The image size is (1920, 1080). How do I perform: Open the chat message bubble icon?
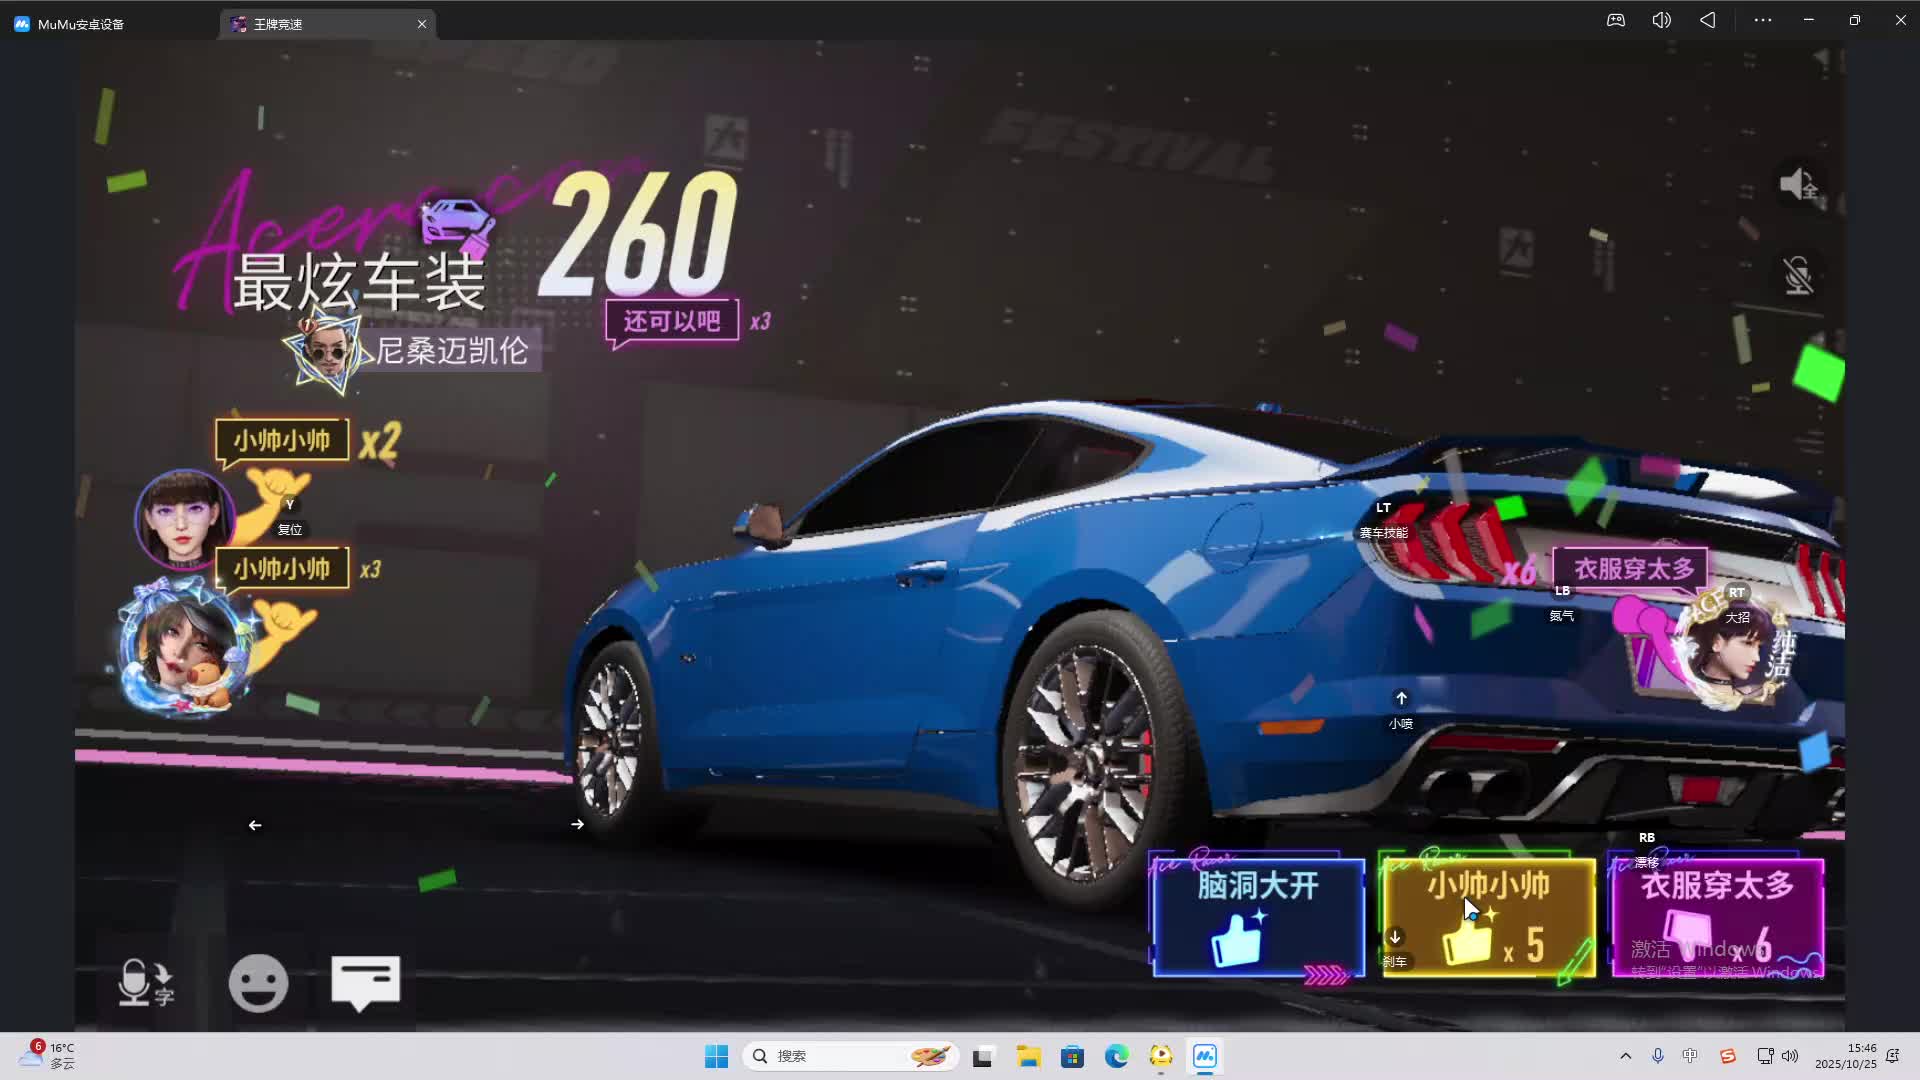coord(365,982)
